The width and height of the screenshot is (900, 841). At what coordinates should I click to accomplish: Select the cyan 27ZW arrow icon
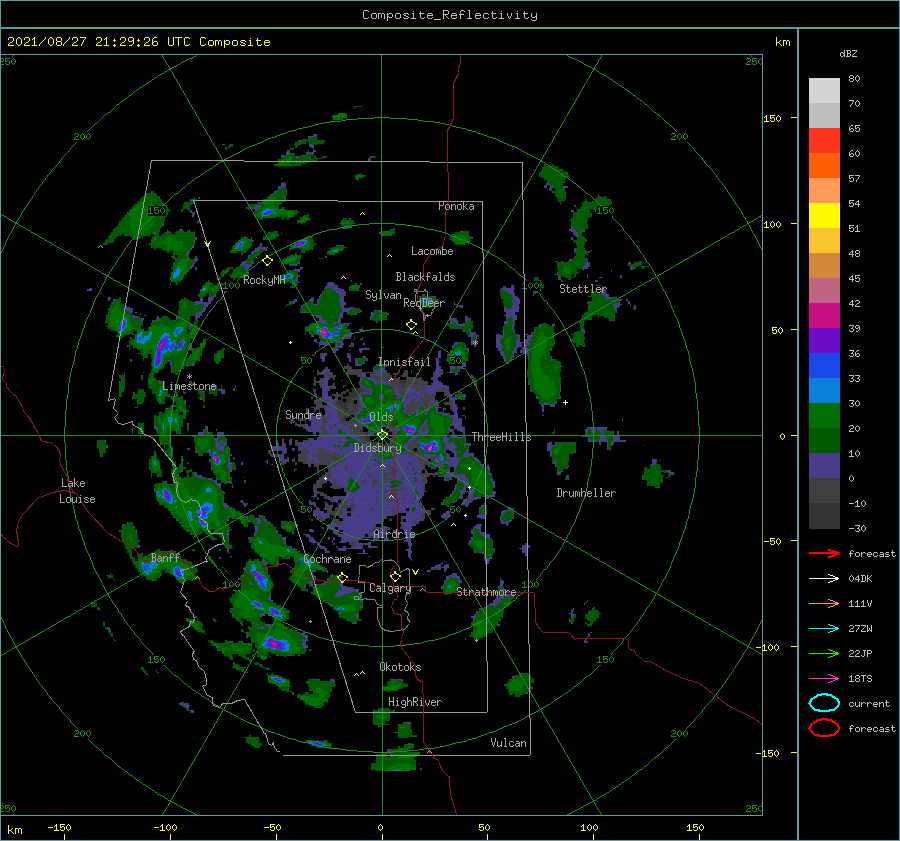[824, 629]
